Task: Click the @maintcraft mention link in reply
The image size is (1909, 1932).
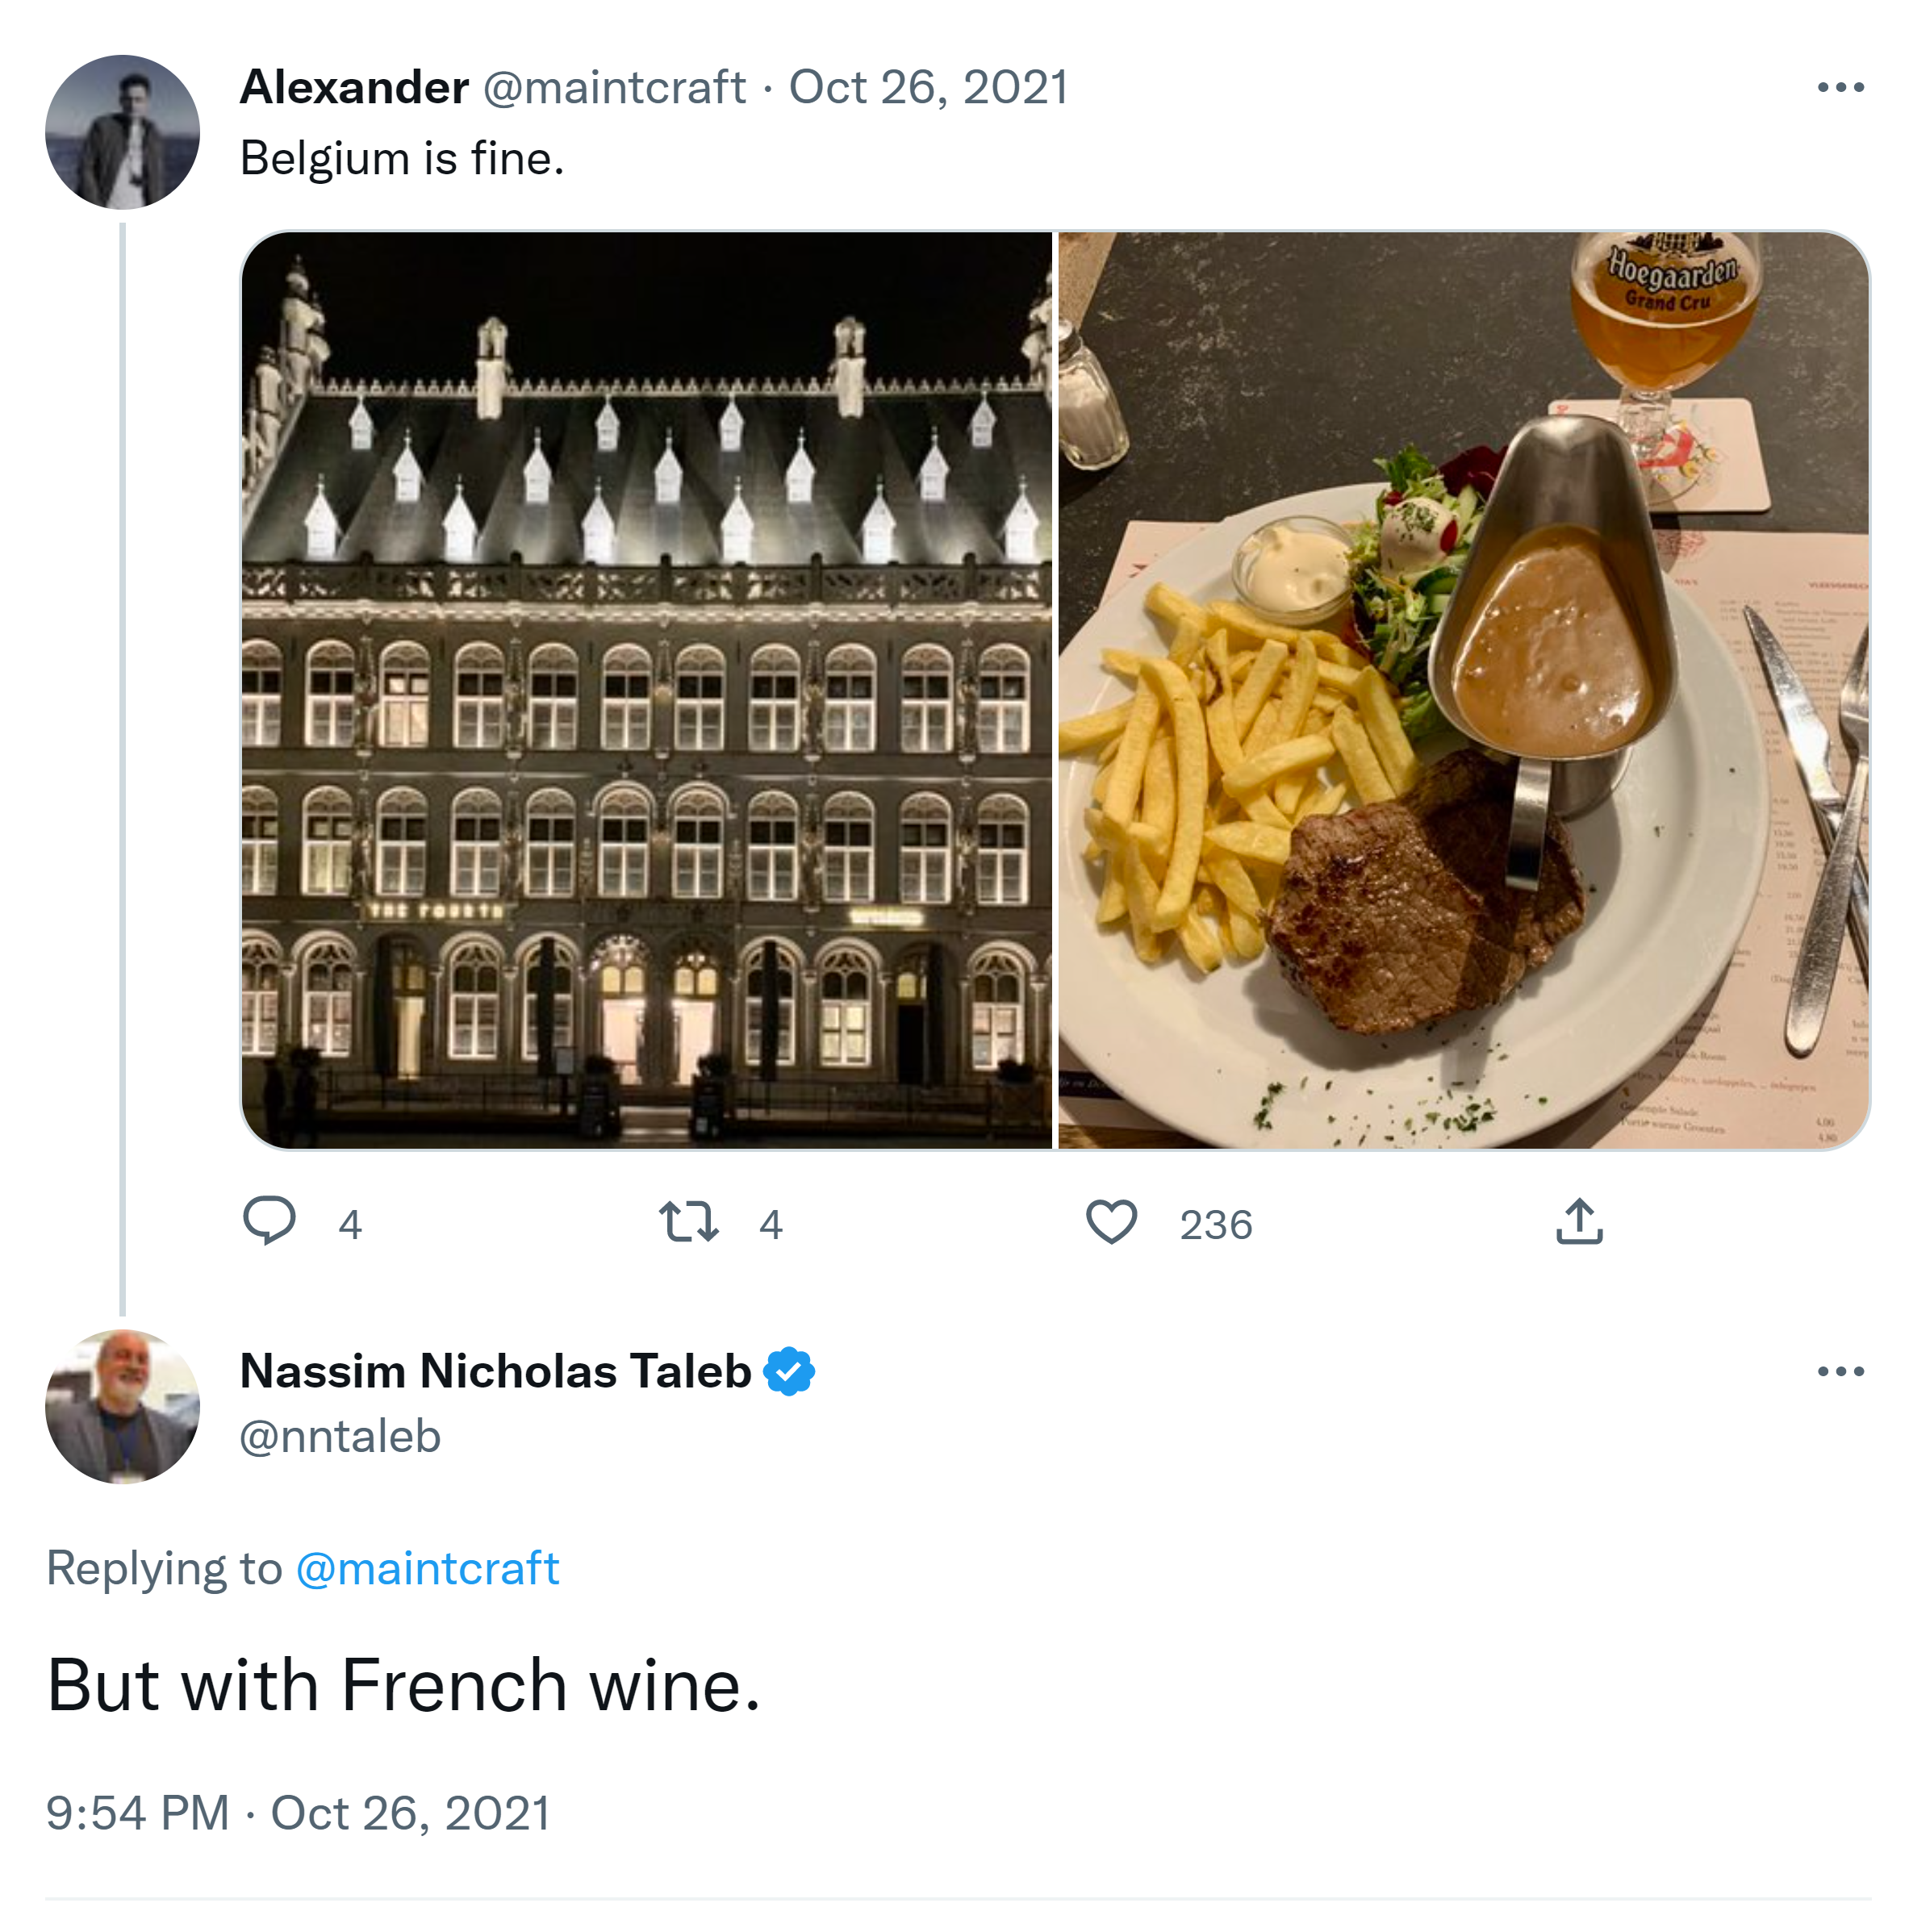Action: [427, 1568]
